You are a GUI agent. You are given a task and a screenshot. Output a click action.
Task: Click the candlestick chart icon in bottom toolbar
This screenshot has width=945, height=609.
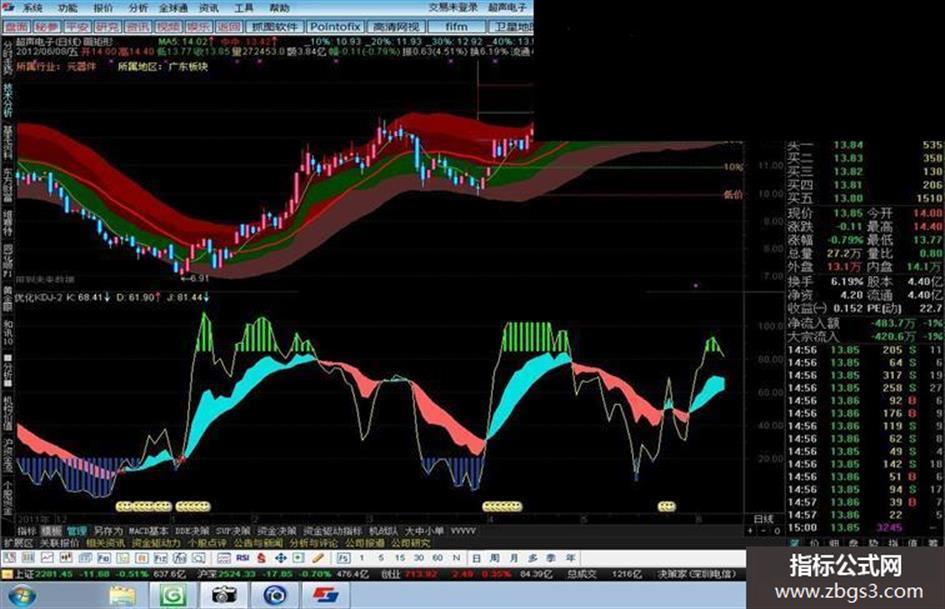pyautogui.click(x=66, y=558)
